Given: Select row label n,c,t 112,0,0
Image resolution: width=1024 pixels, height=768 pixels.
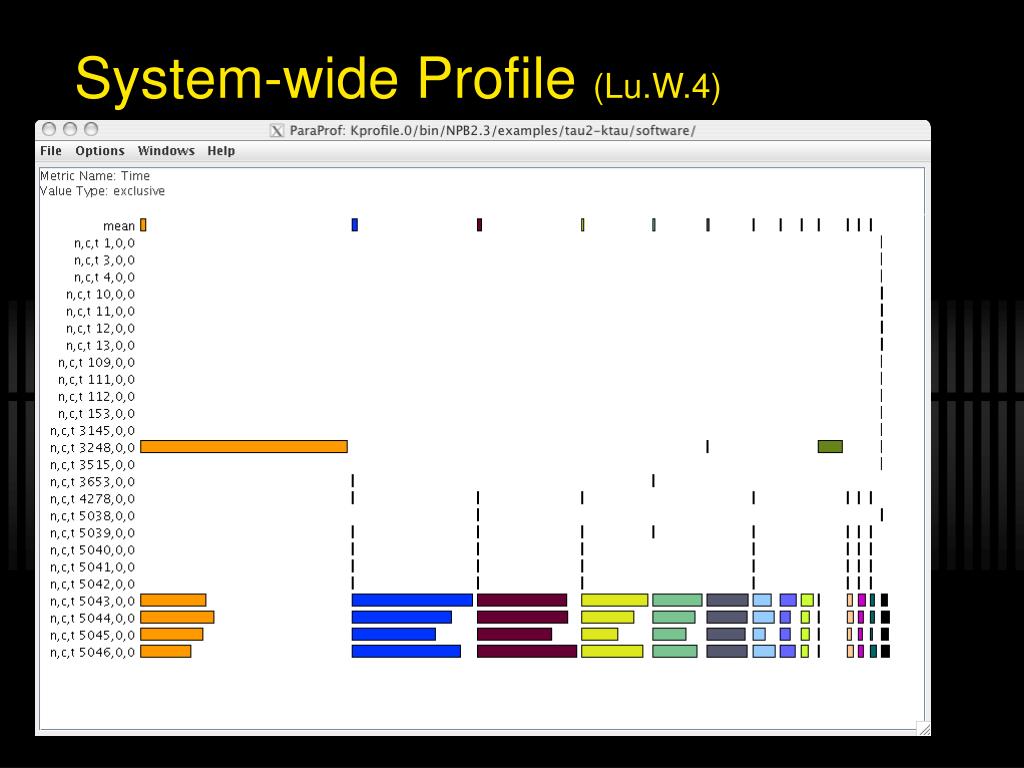Looking at the screenshot, I should [97, 396].
